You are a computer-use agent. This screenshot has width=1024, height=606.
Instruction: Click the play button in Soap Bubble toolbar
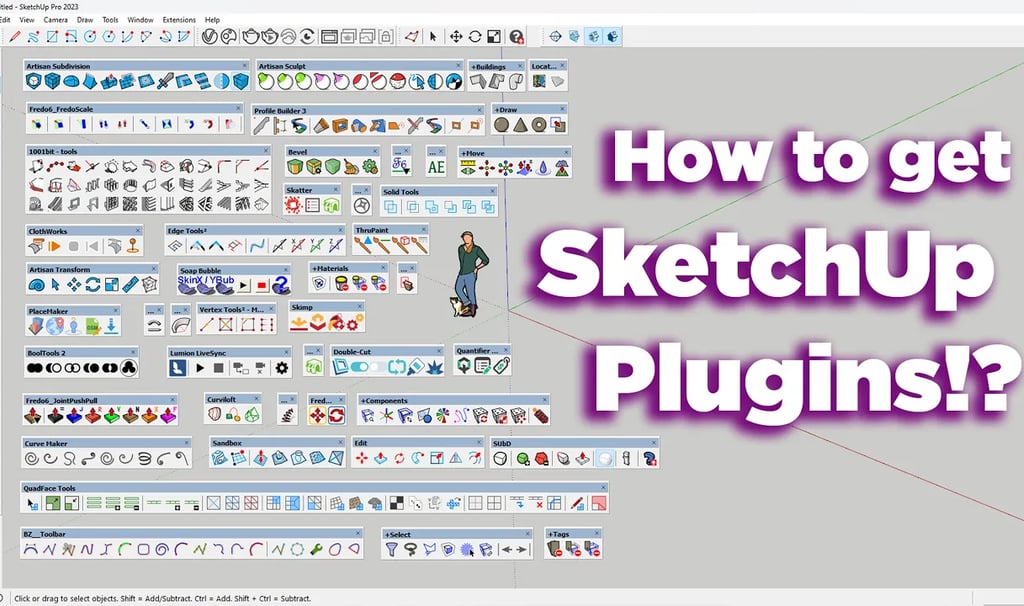coord(243,285)
